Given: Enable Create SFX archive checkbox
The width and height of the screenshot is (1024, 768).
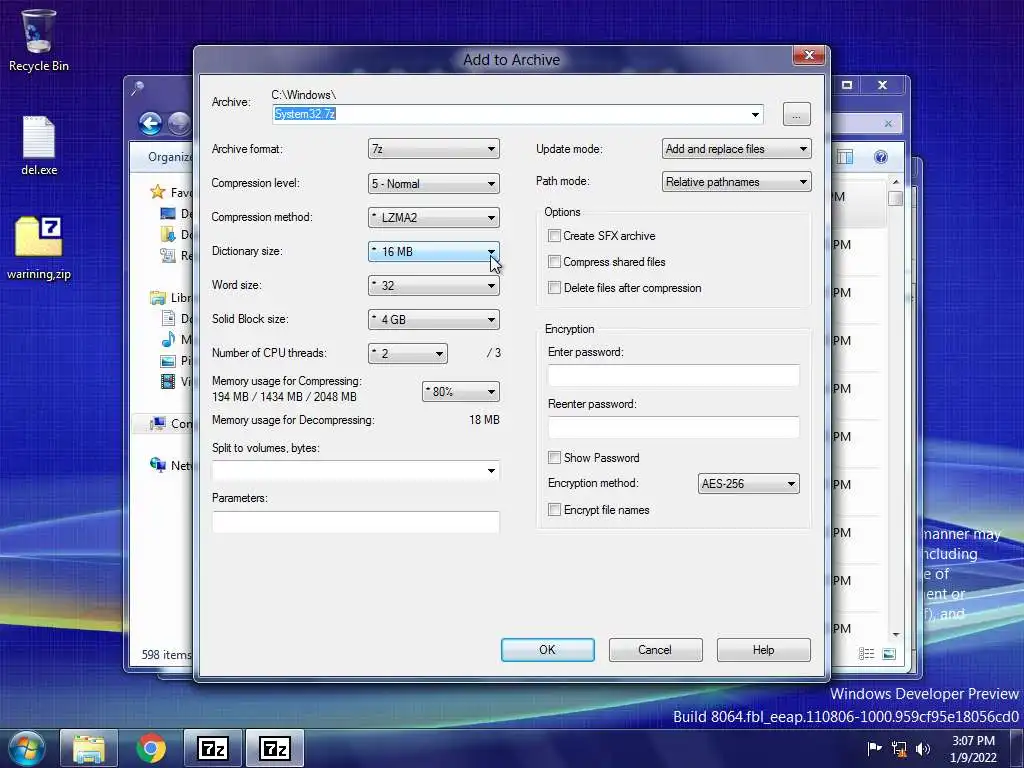Looking at the screenshot, I should pyautogui.click(x=554, y=236).
